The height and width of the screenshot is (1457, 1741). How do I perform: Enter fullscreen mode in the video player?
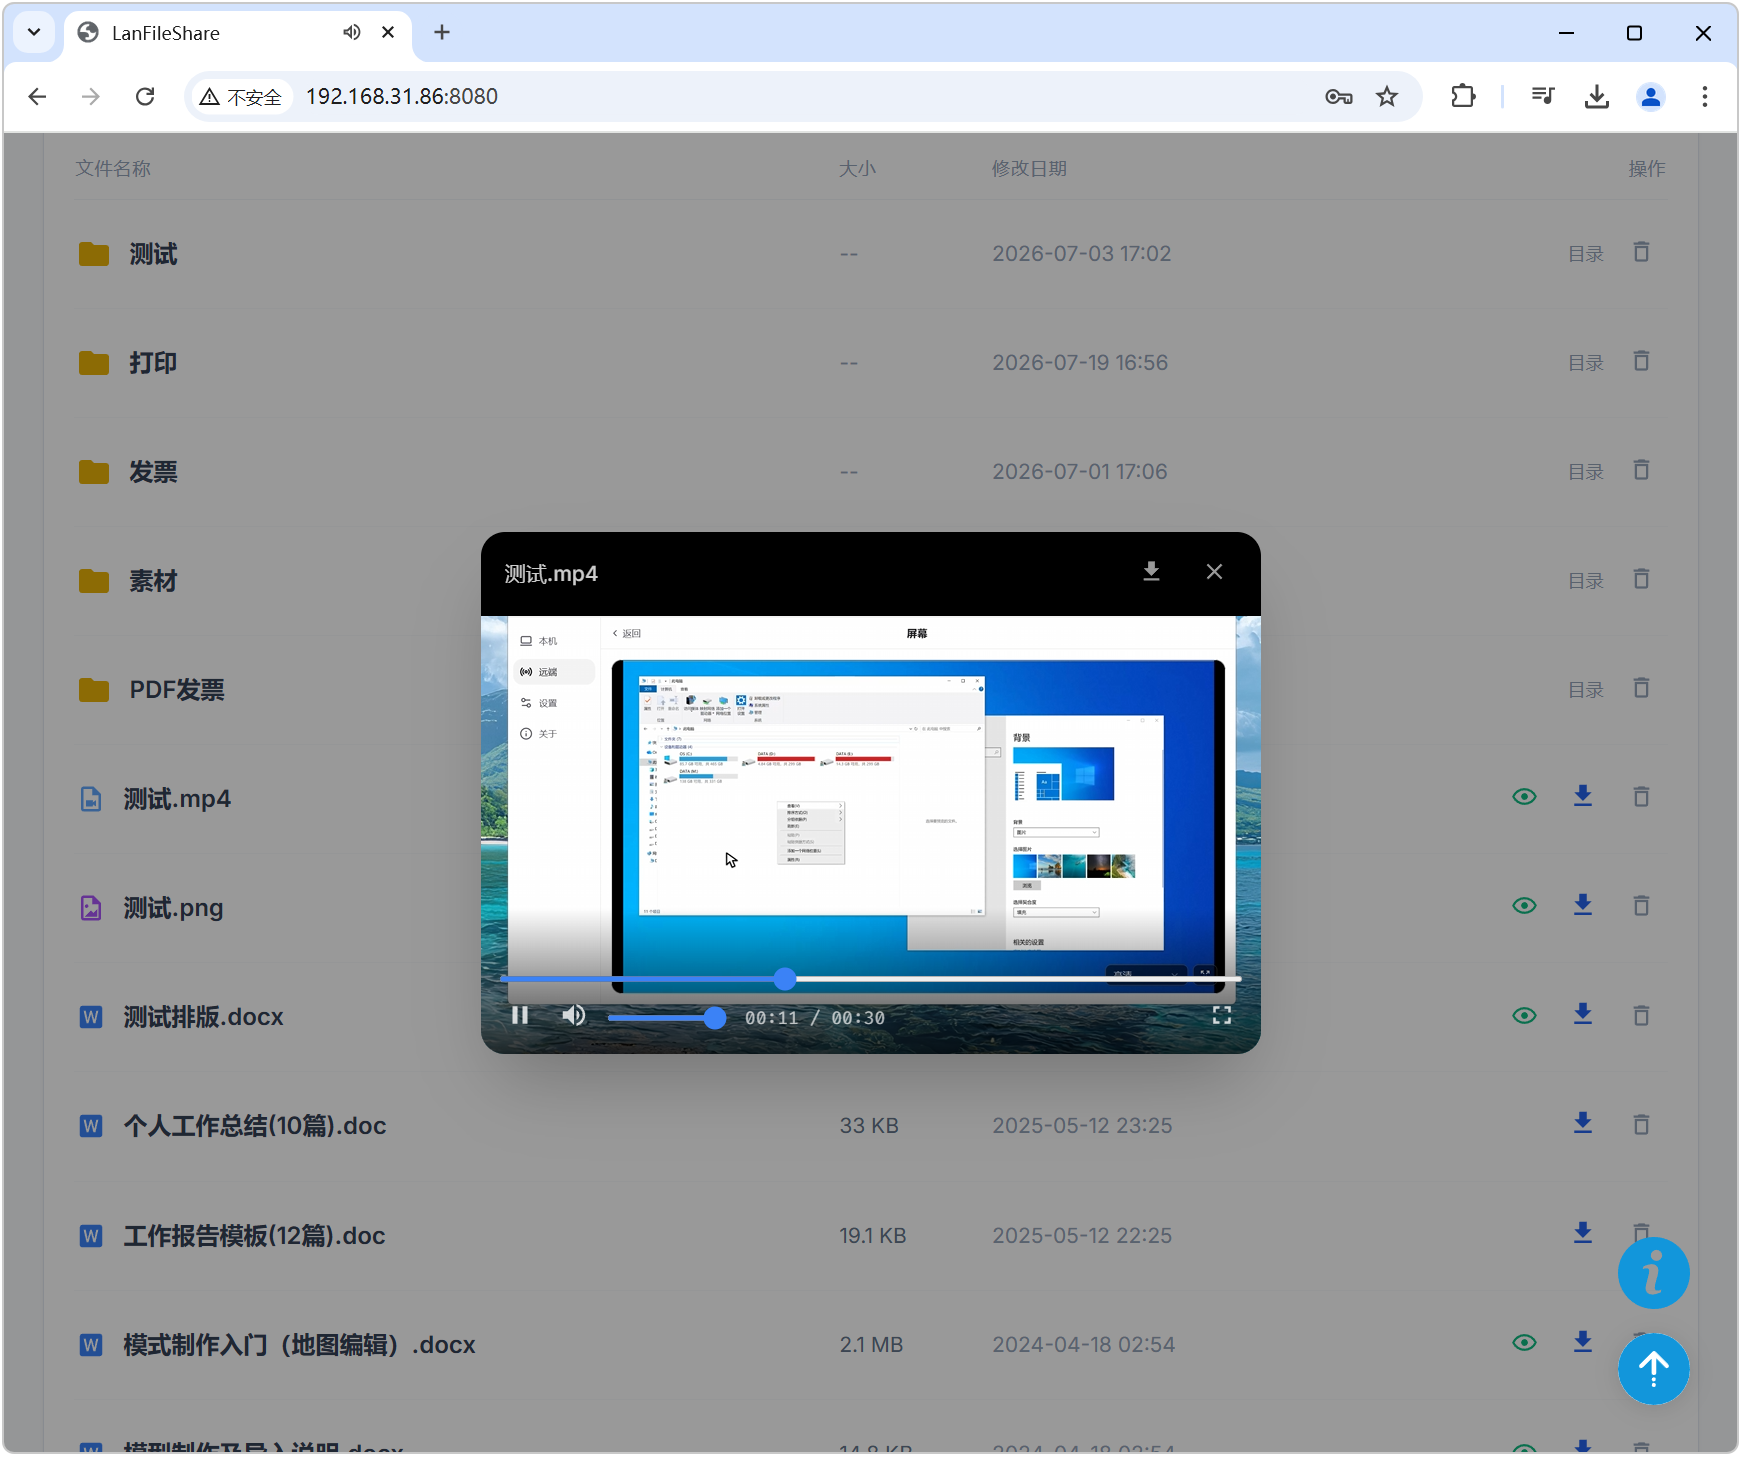pyautogui.click(x=1221, y=1016)
